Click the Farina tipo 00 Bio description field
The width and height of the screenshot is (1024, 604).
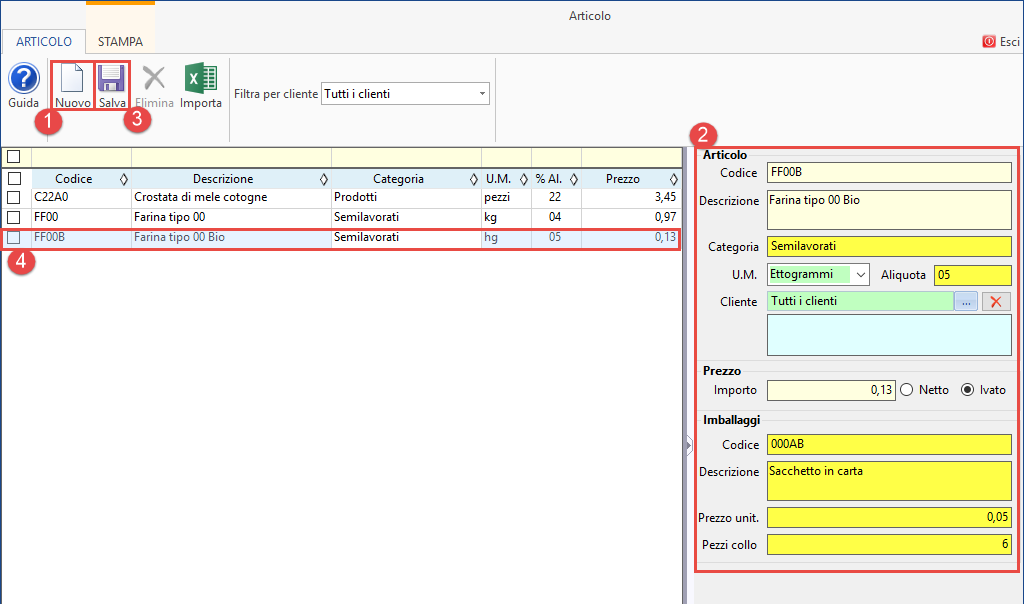click(889, 210)
